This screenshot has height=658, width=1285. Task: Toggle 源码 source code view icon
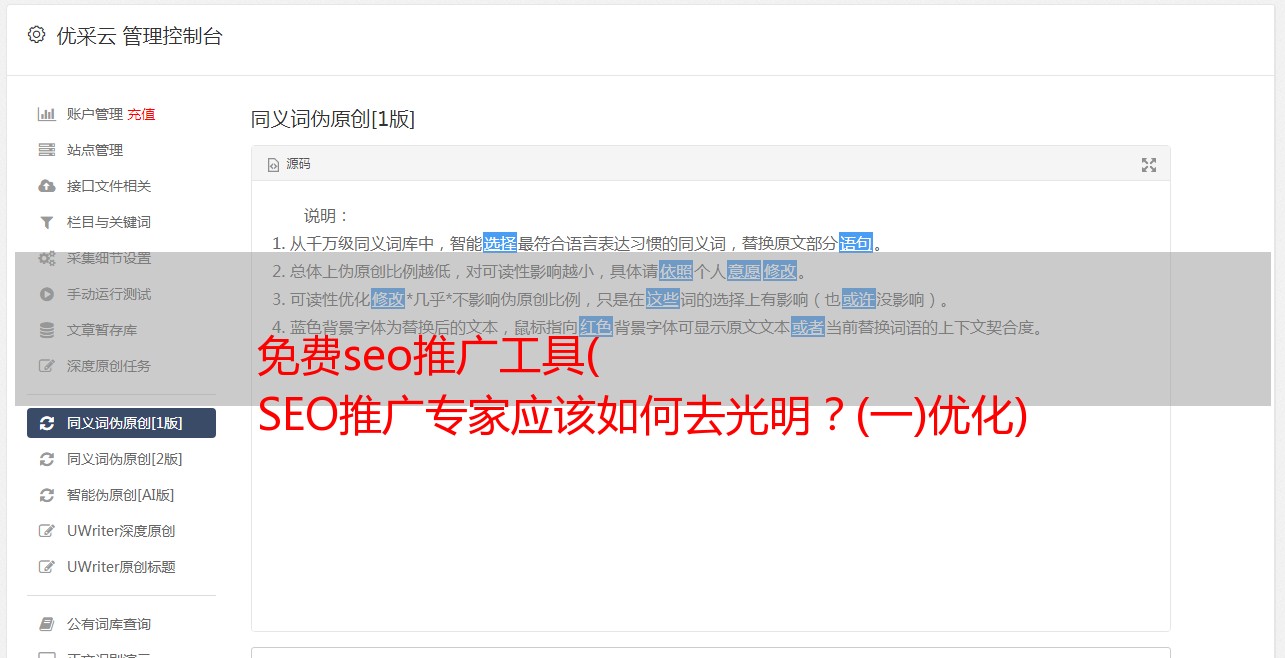(273, 165)
